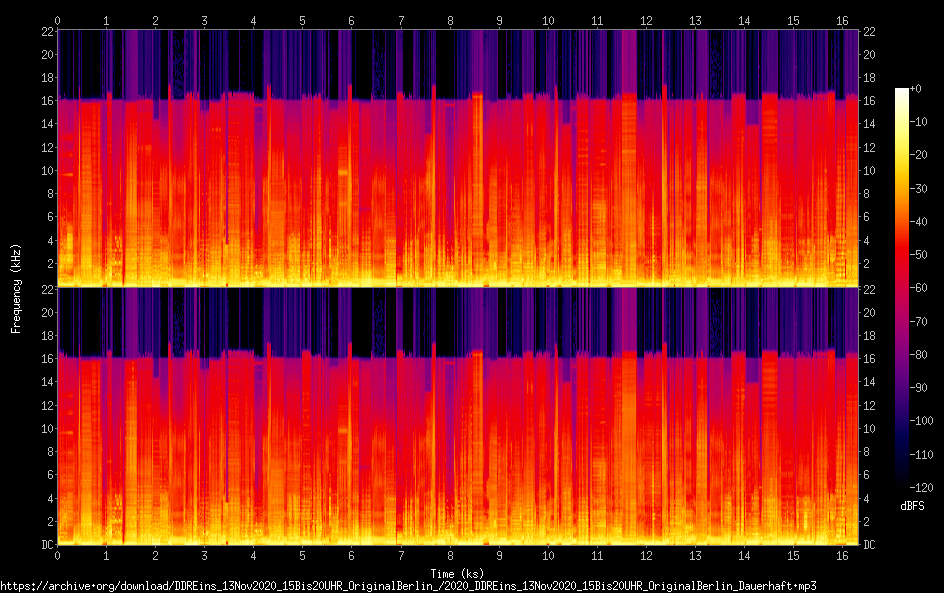Click the "0" tick label on the top time axis
This screenshot has width=944, height=593.
click(x=57, y=21)
